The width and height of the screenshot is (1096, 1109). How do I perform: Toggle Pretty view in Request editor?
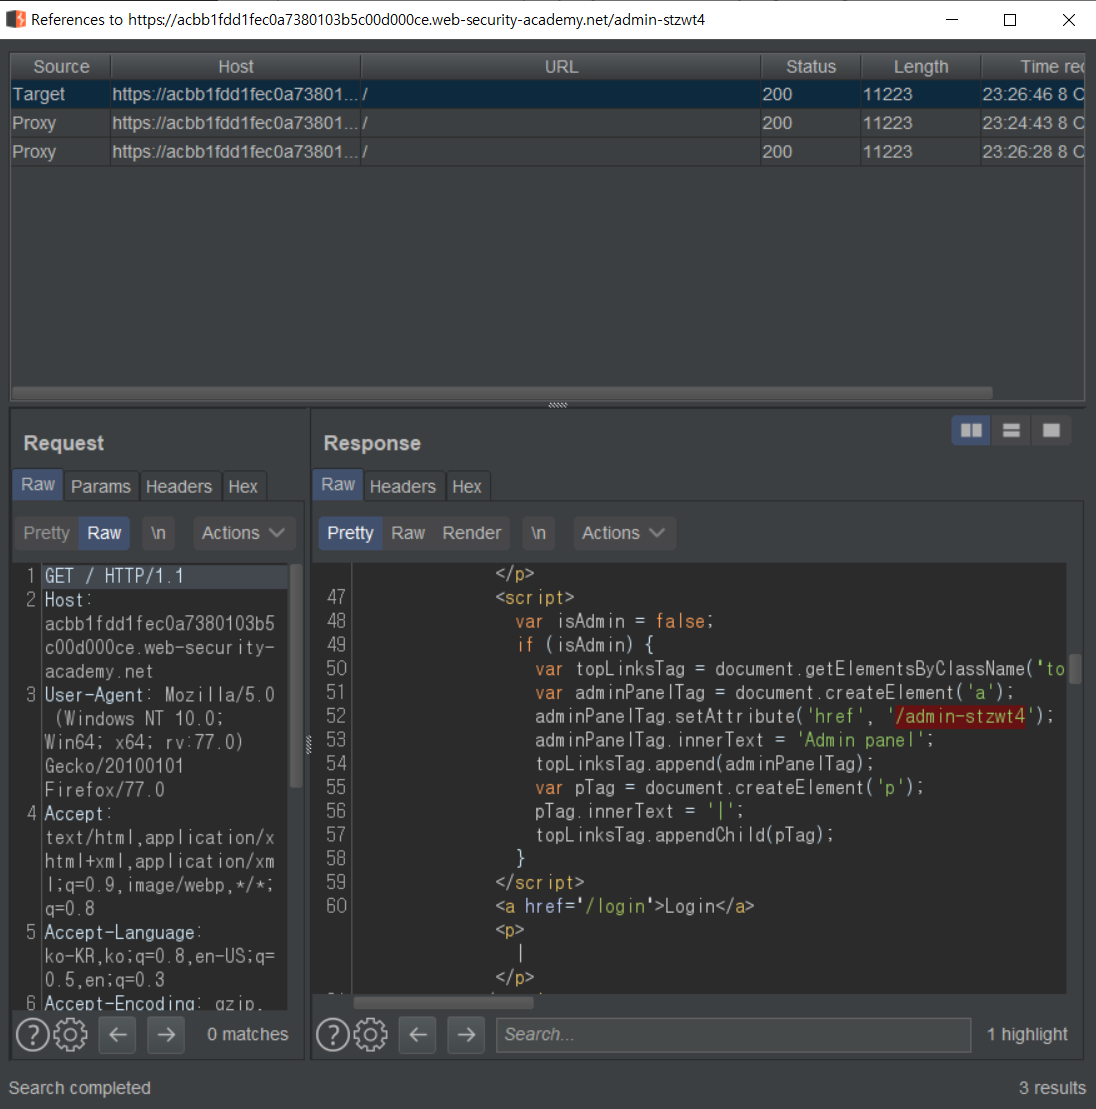(x=46, y=533)
